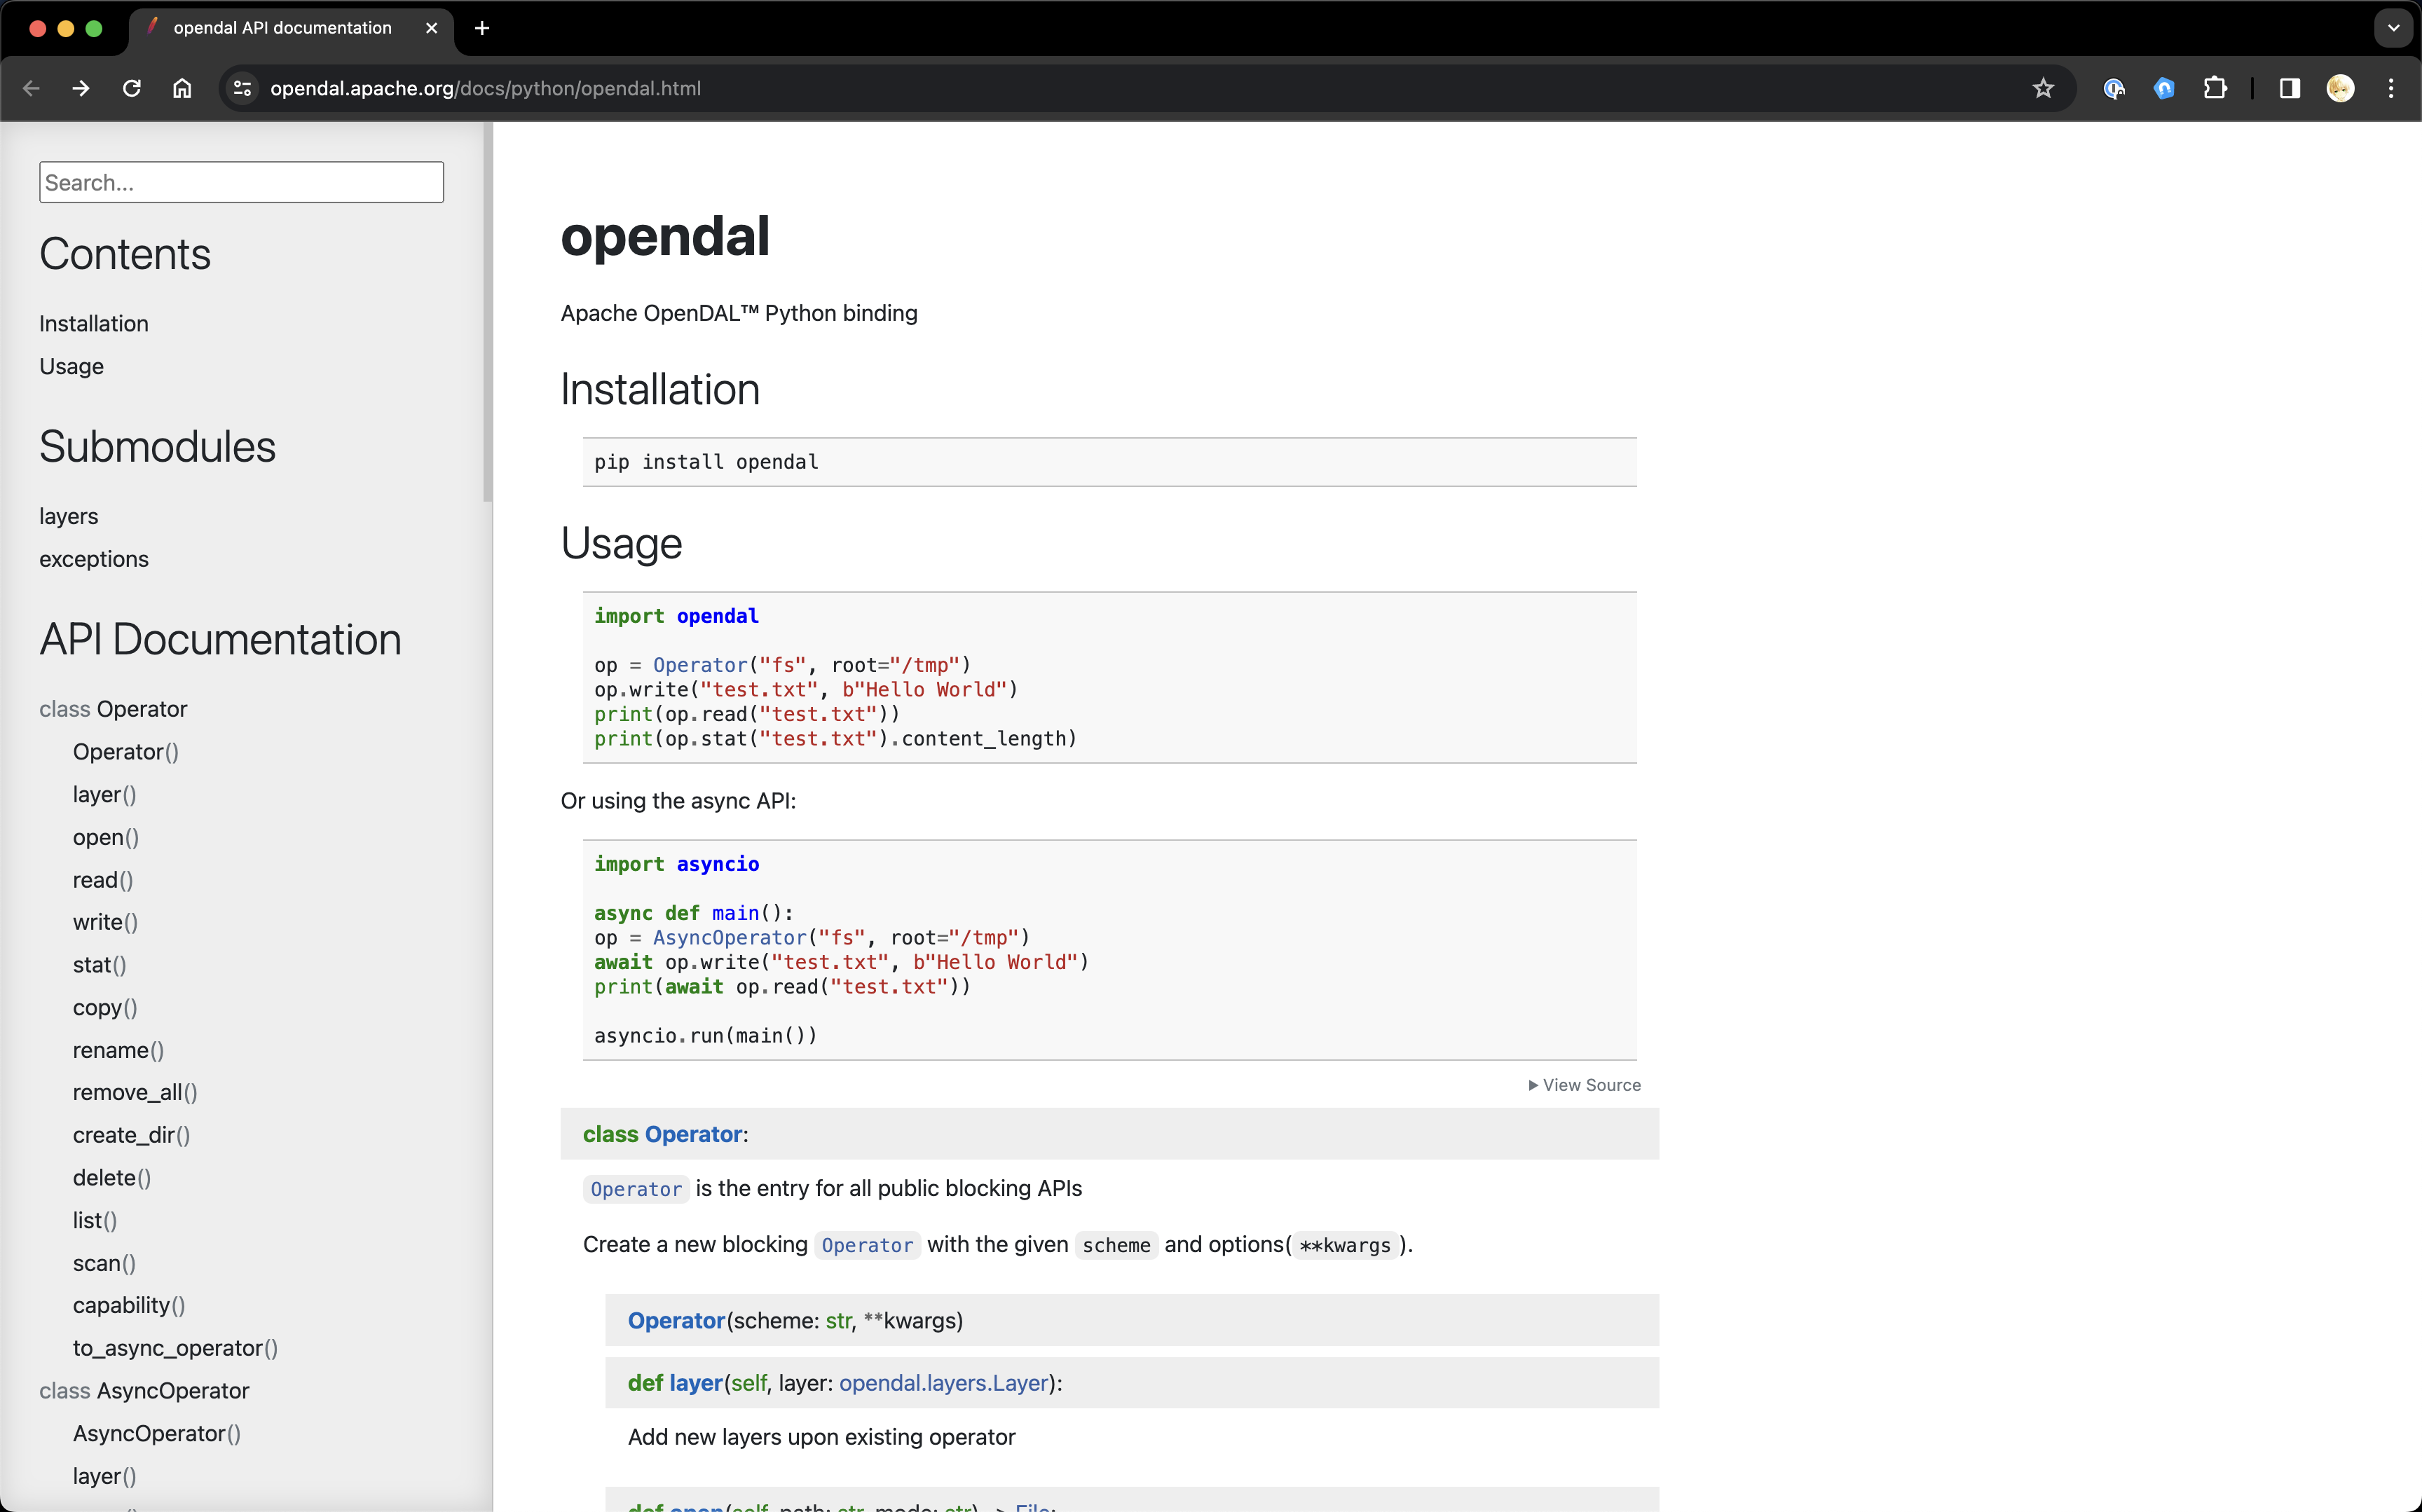Click def layer signature name

pos(696,1383)
